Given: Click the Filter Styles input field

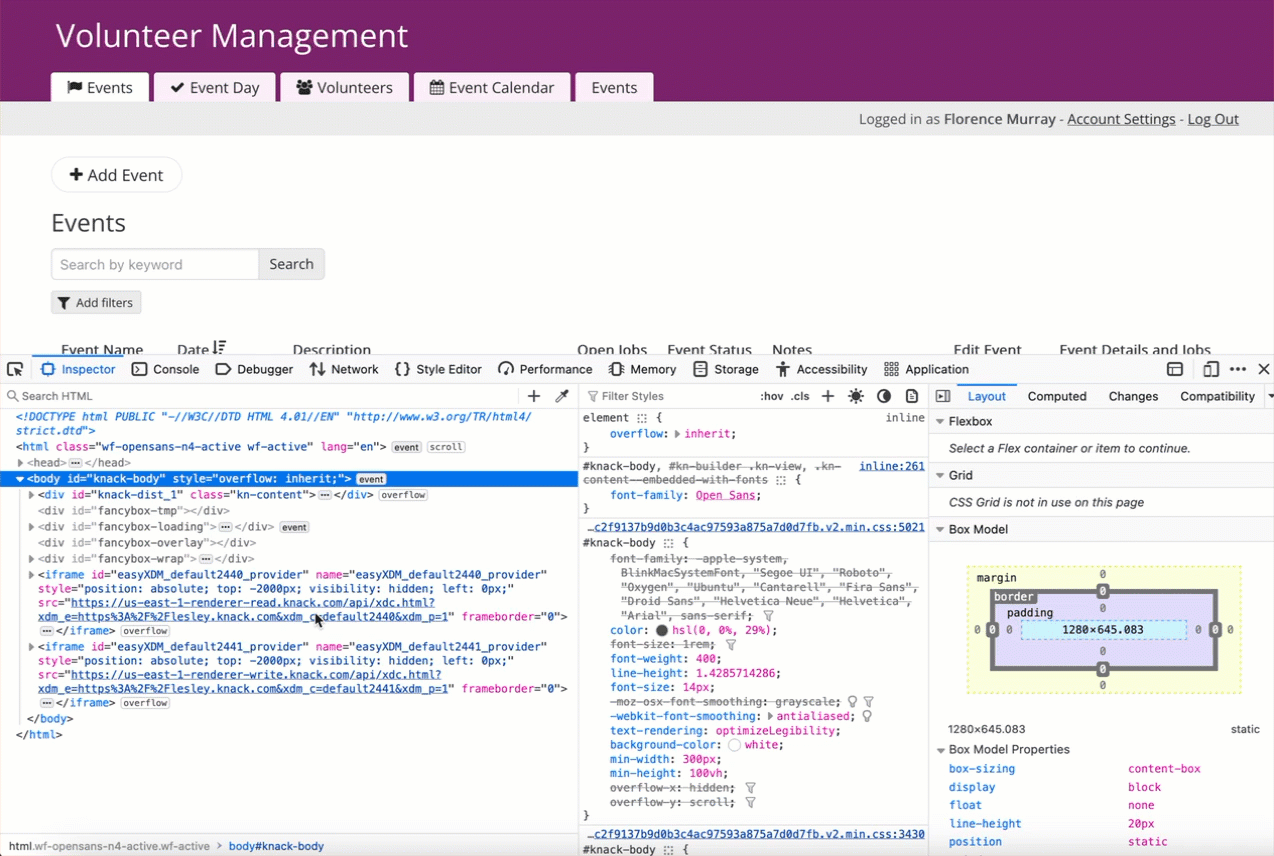Looking at the screenshot, I should pyautogui.click(x=660, y=396).
